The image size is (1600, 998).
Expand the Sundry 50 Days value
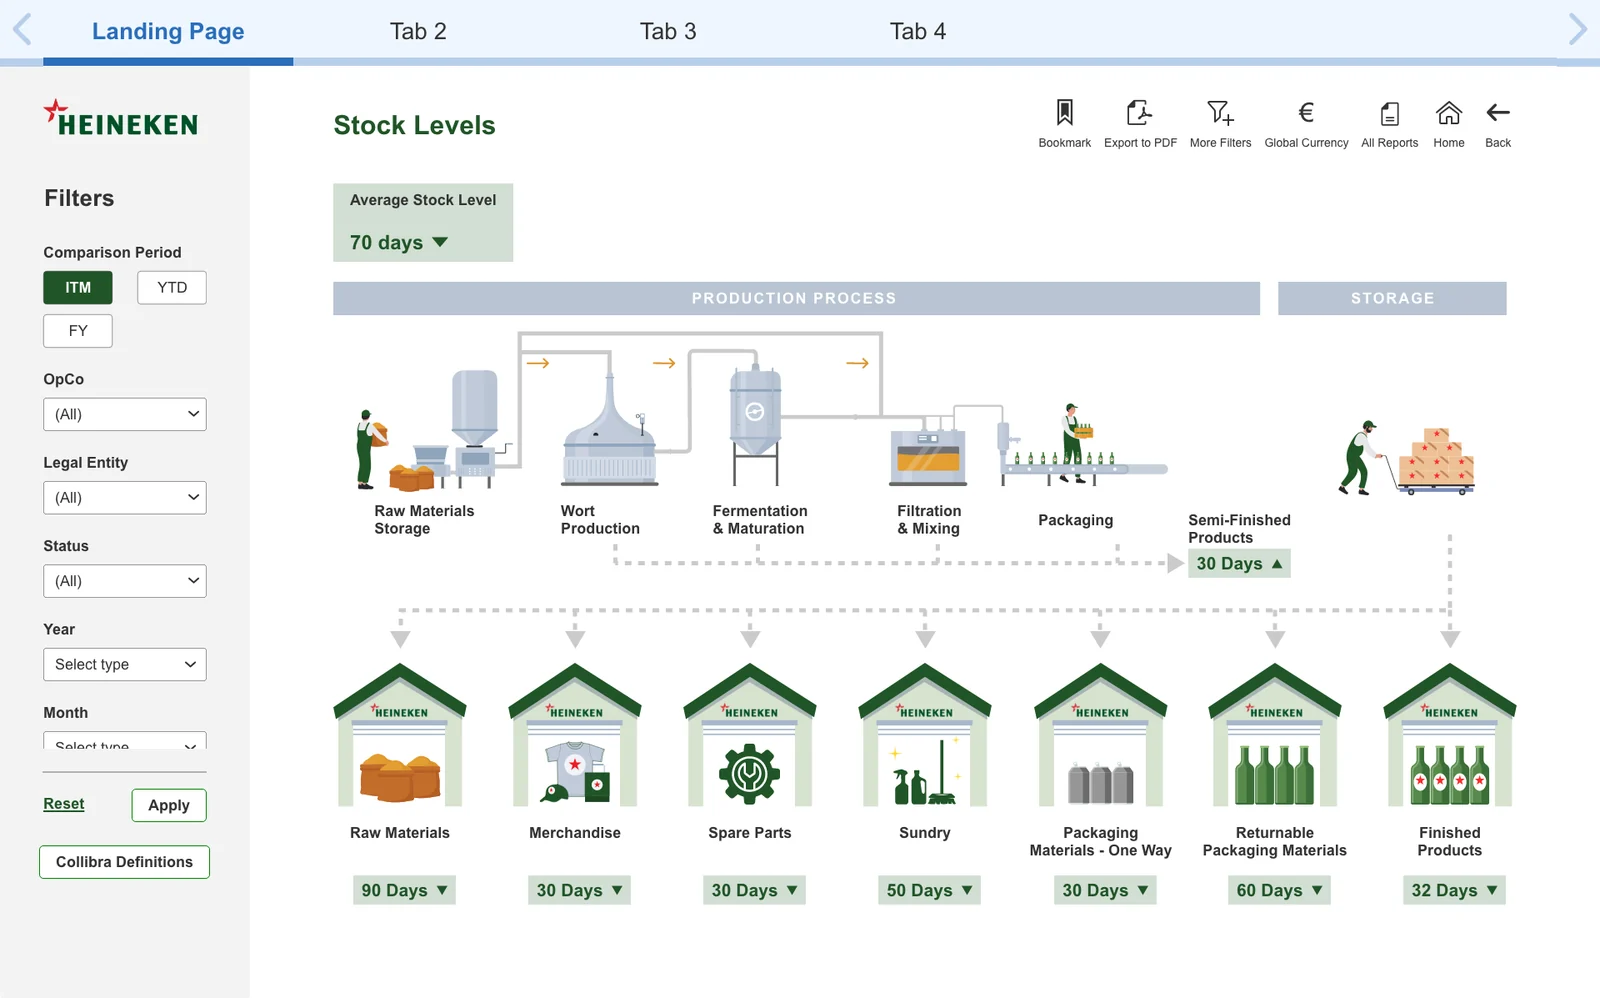[929, 890]
